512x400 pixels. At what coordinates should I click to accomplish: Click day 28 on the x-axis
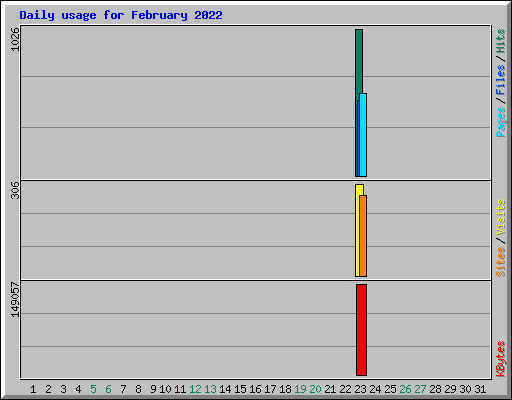[435, 389]
